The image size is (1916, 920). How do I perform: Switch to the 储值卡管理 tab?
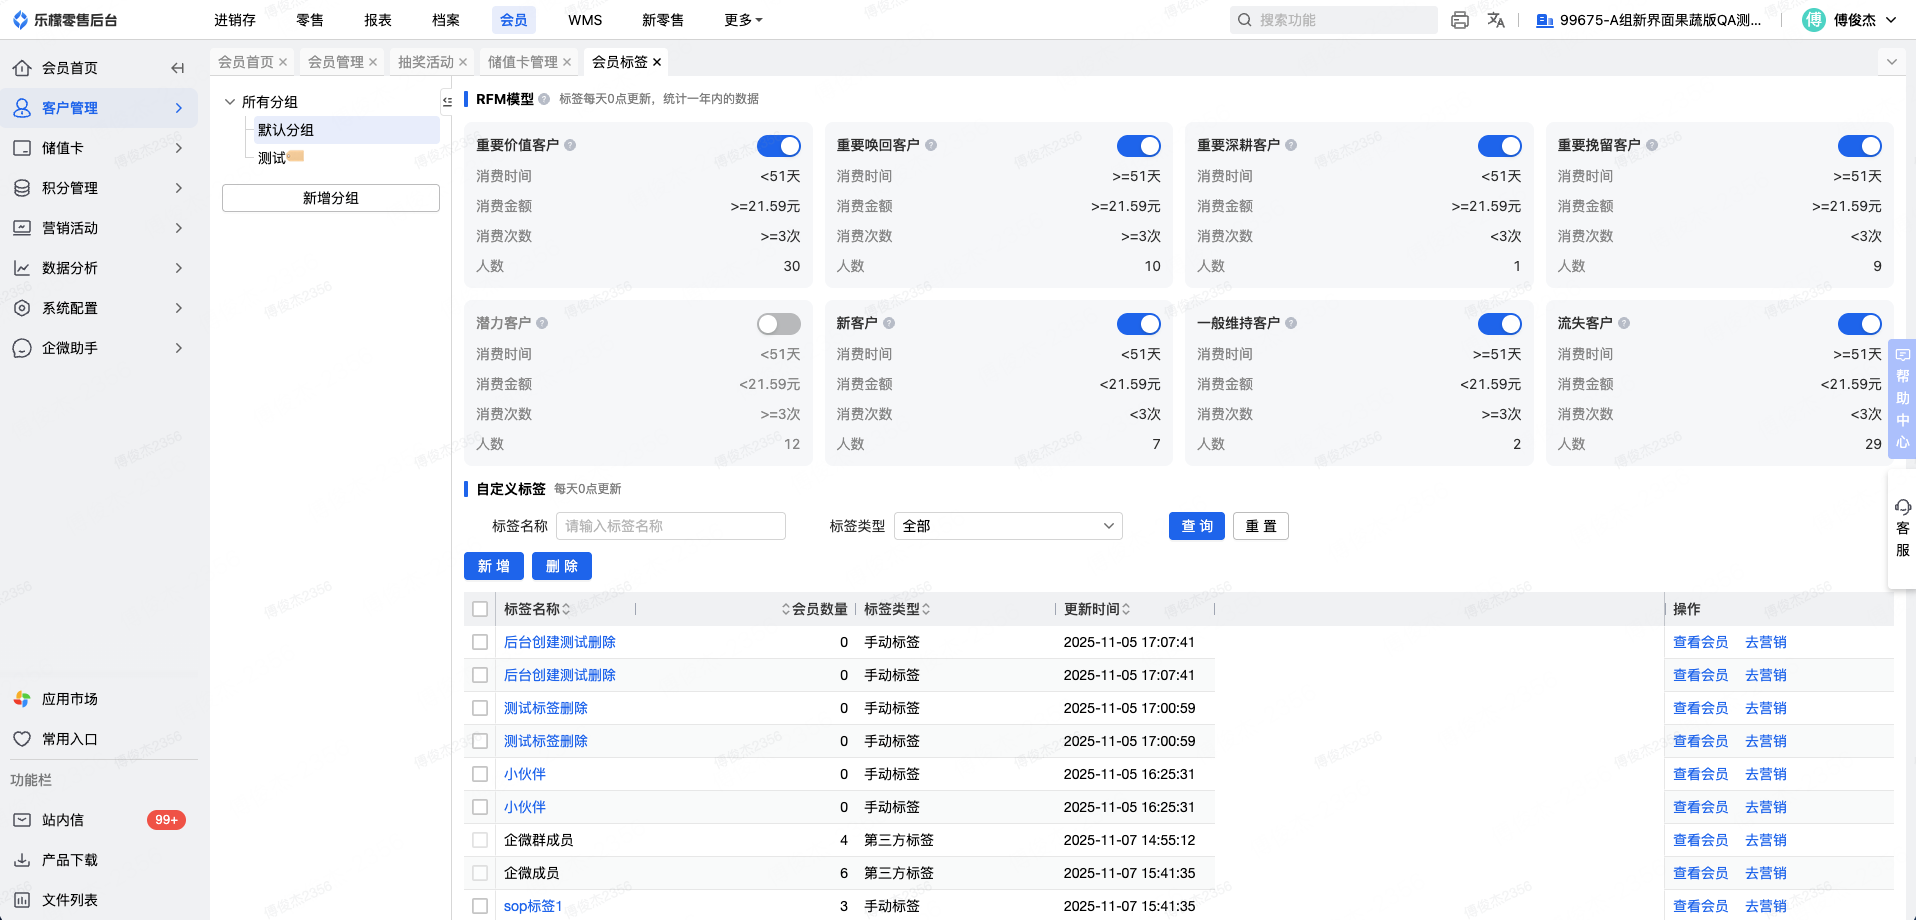523,62
